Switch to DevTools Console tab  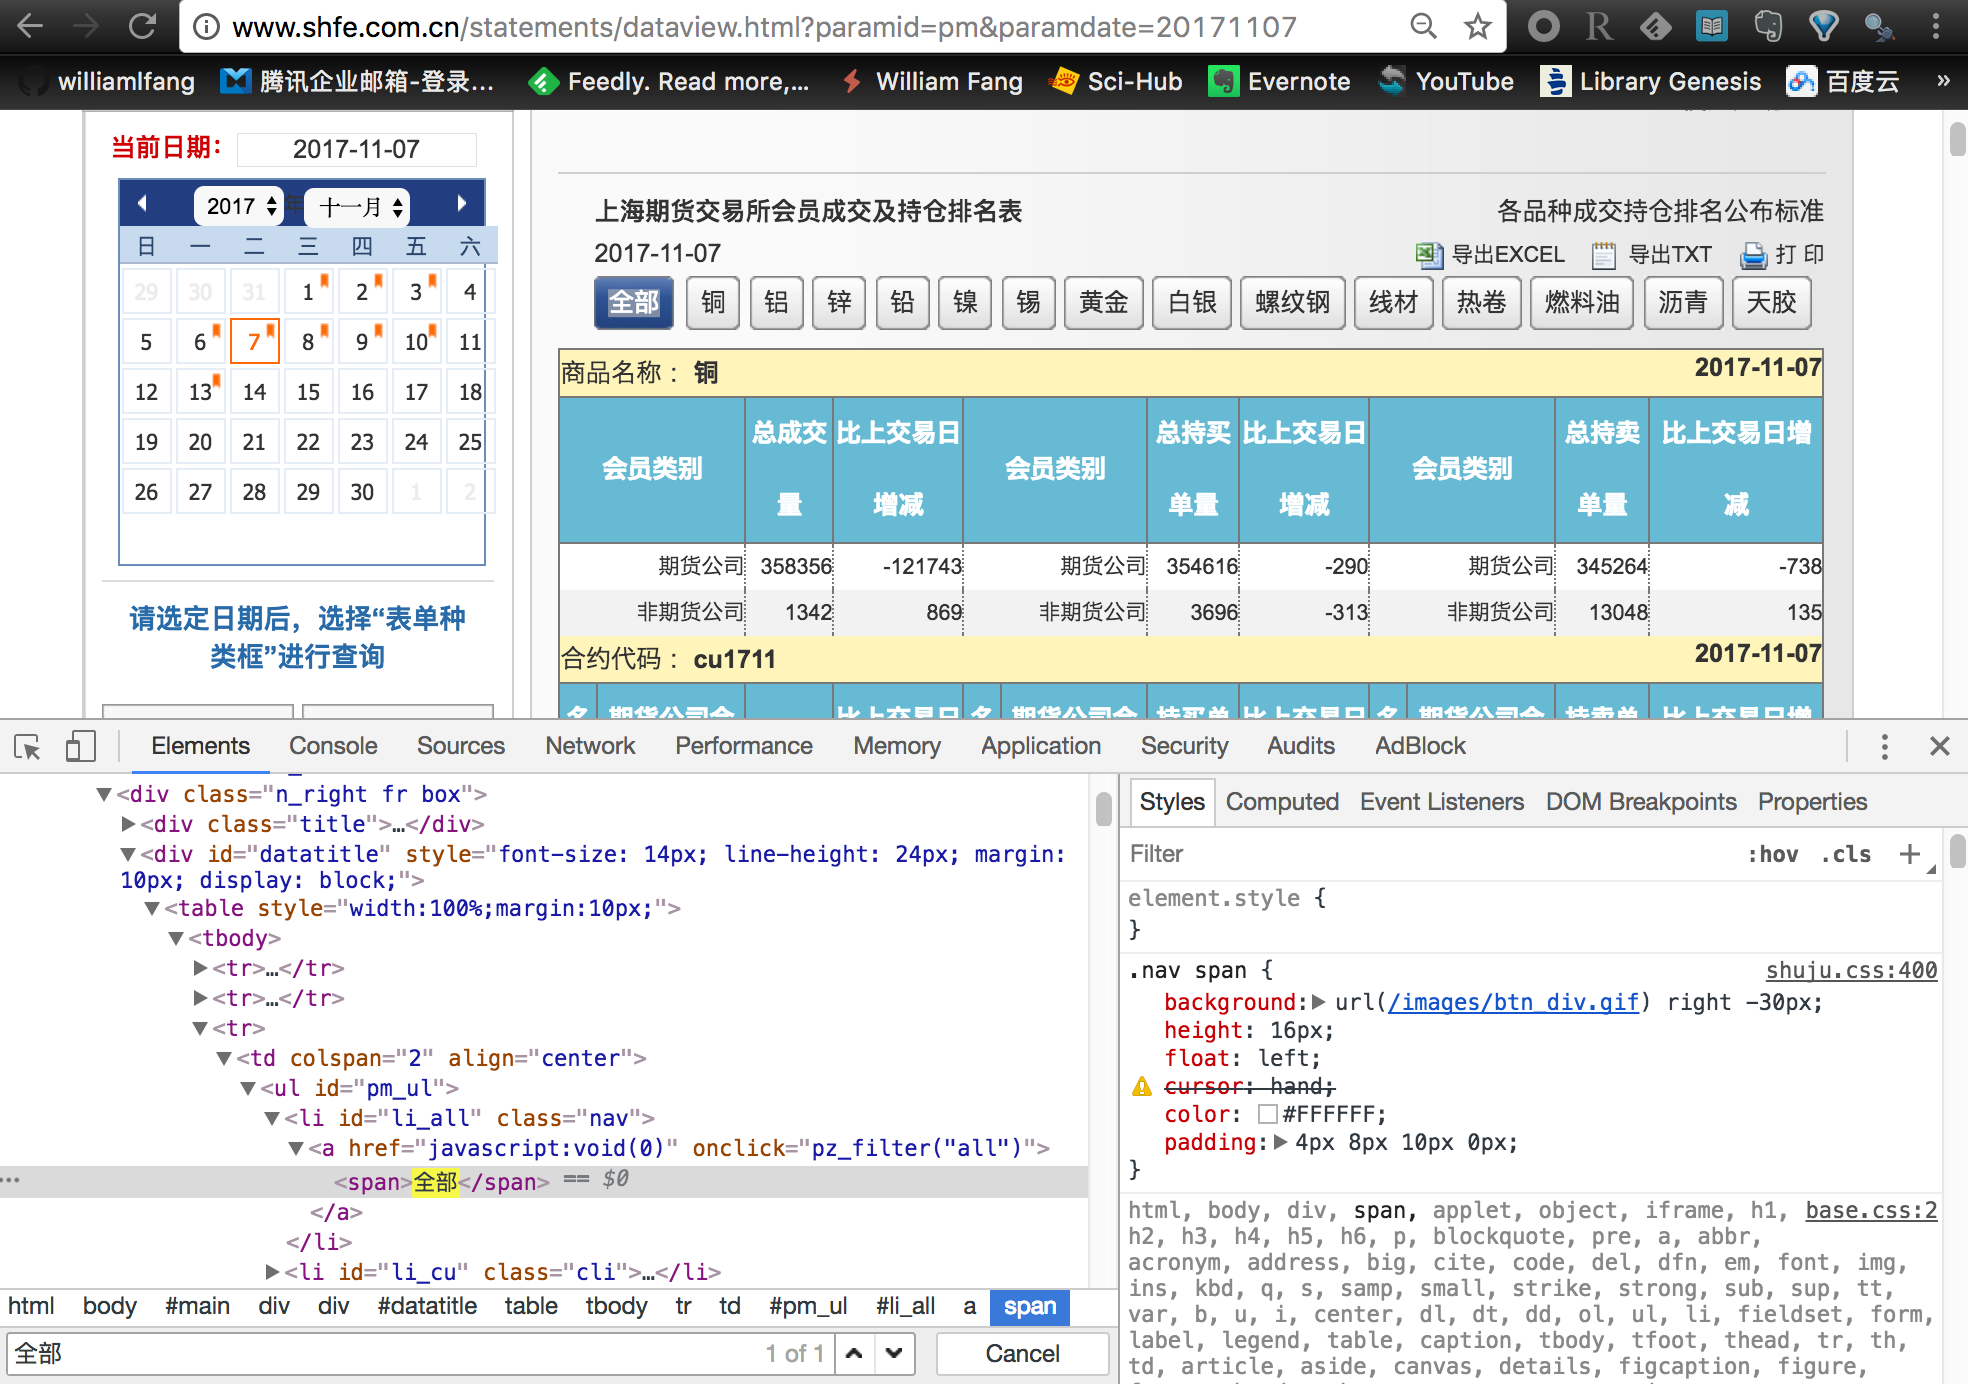tap(333, 746)
